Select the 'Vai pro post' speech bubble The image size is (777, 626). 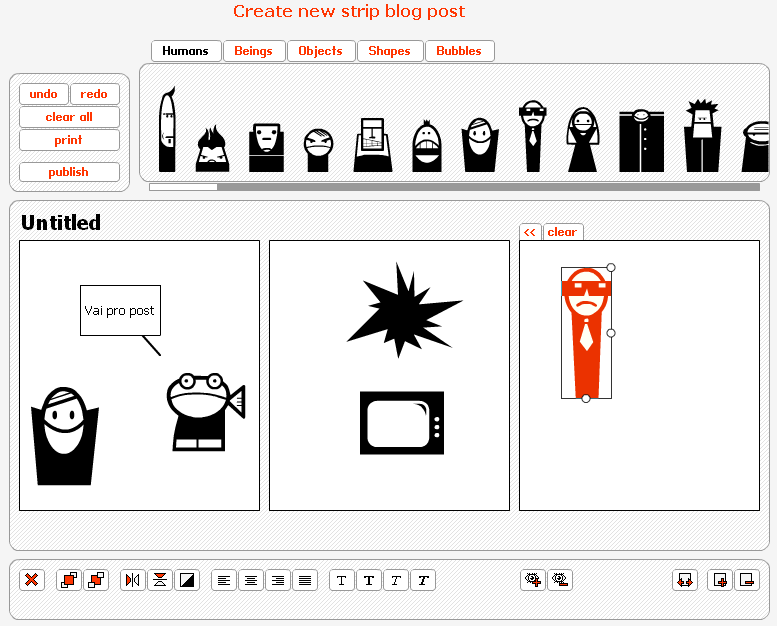pyautogui.click(x=120, y=311)
